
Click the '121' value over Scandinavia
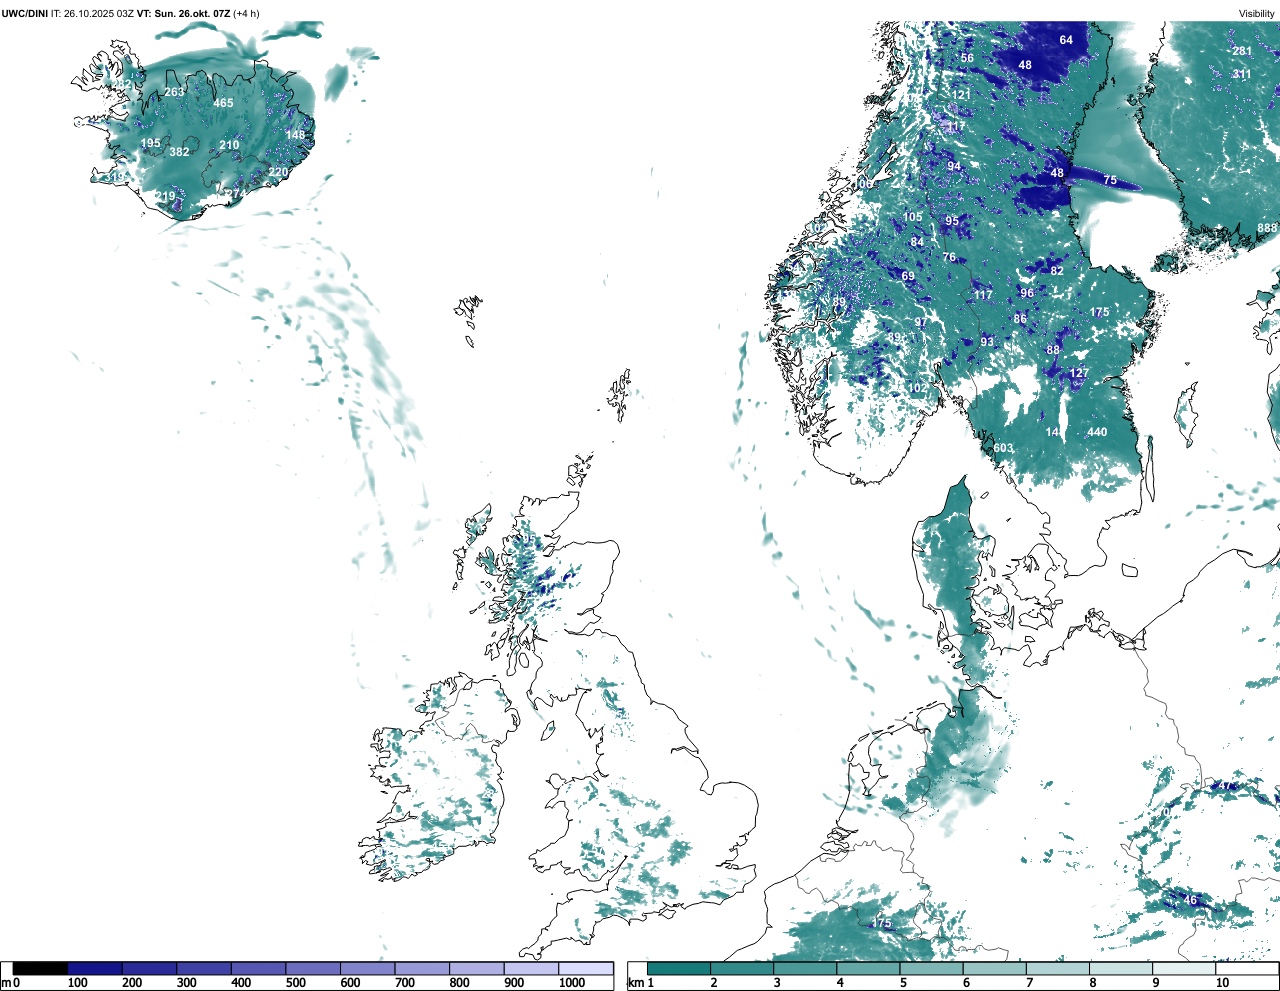(x=961, y=95)
